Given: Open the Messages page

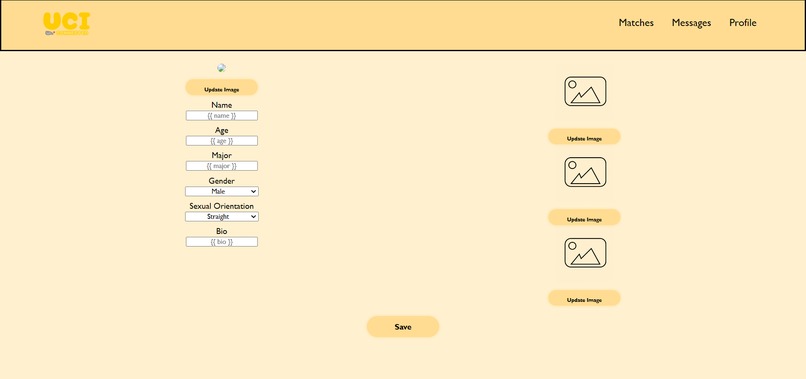Looking at the screenshot, I should click(691, 23).
